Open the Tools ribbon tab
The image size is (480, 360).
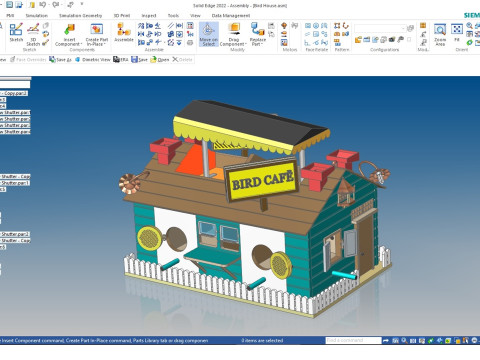[x=173, y=16]
